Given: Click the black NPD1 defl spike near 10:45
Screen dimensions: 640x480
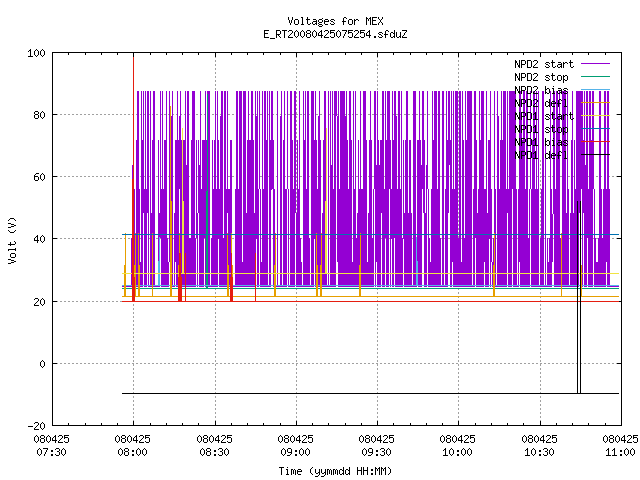Looking at the screenshot, I should pos(579,297).
